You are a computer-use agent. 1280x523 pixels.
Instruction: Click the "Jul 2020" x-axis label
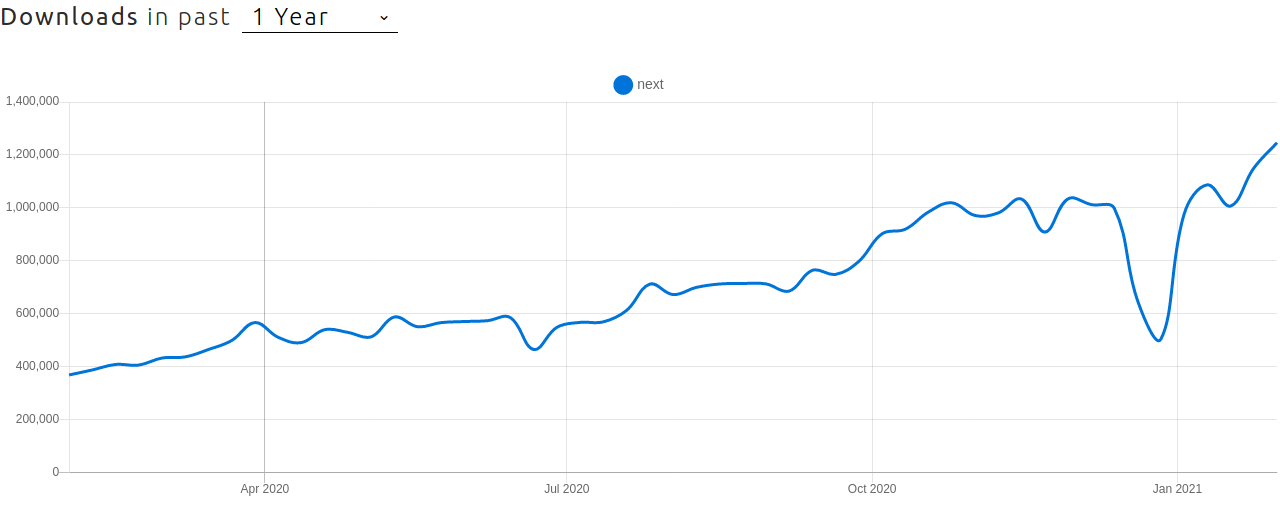tap(566, 489)
